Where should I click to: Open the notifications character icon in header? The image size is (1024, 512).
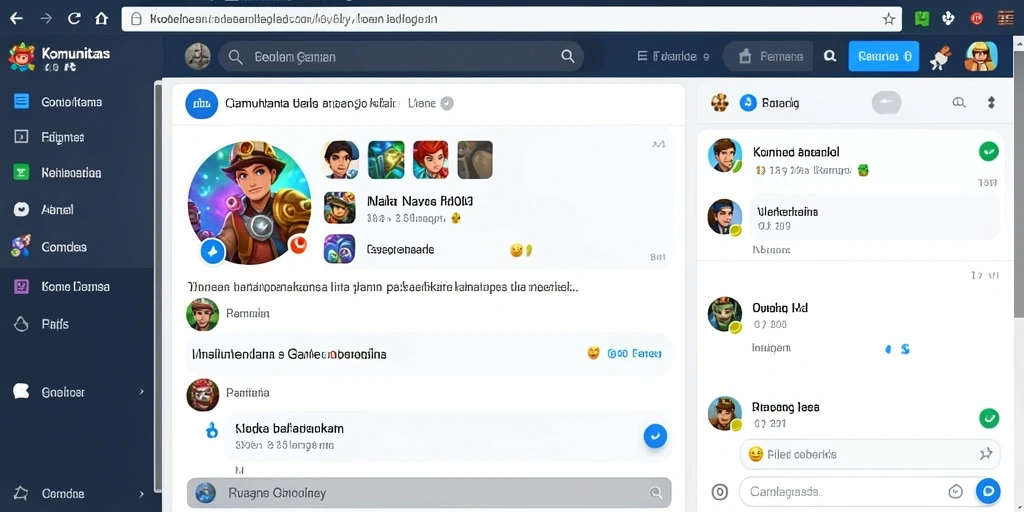tap(940, 57)
